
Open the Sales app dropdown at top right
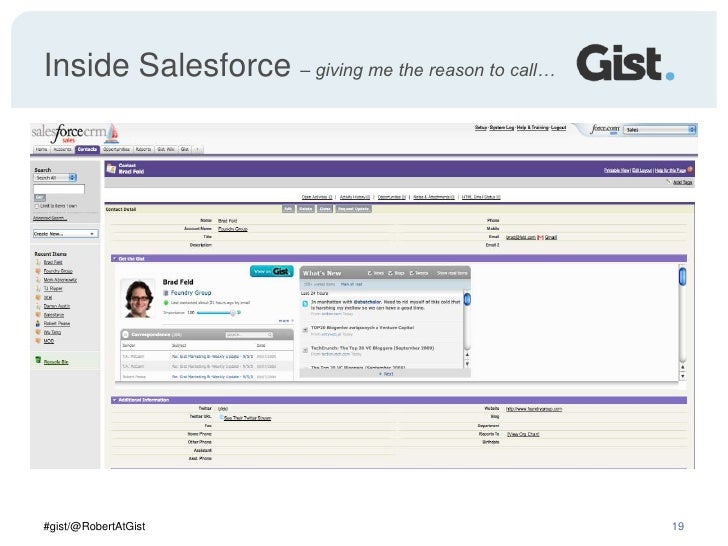(659, 130)
